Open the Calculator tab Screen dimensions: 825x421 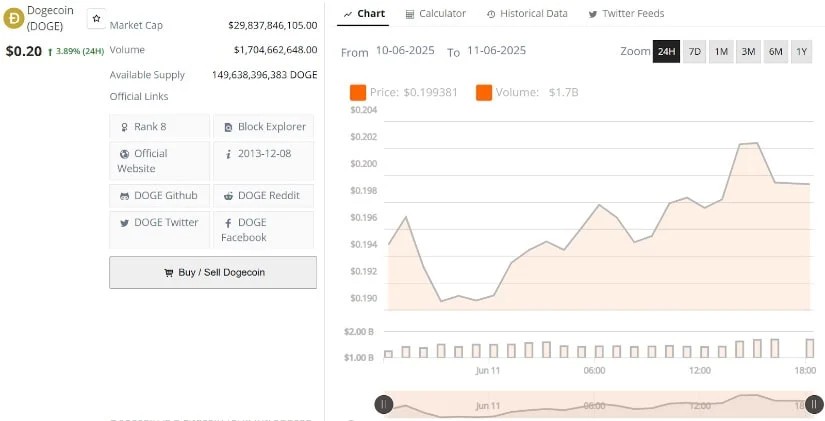436,14
